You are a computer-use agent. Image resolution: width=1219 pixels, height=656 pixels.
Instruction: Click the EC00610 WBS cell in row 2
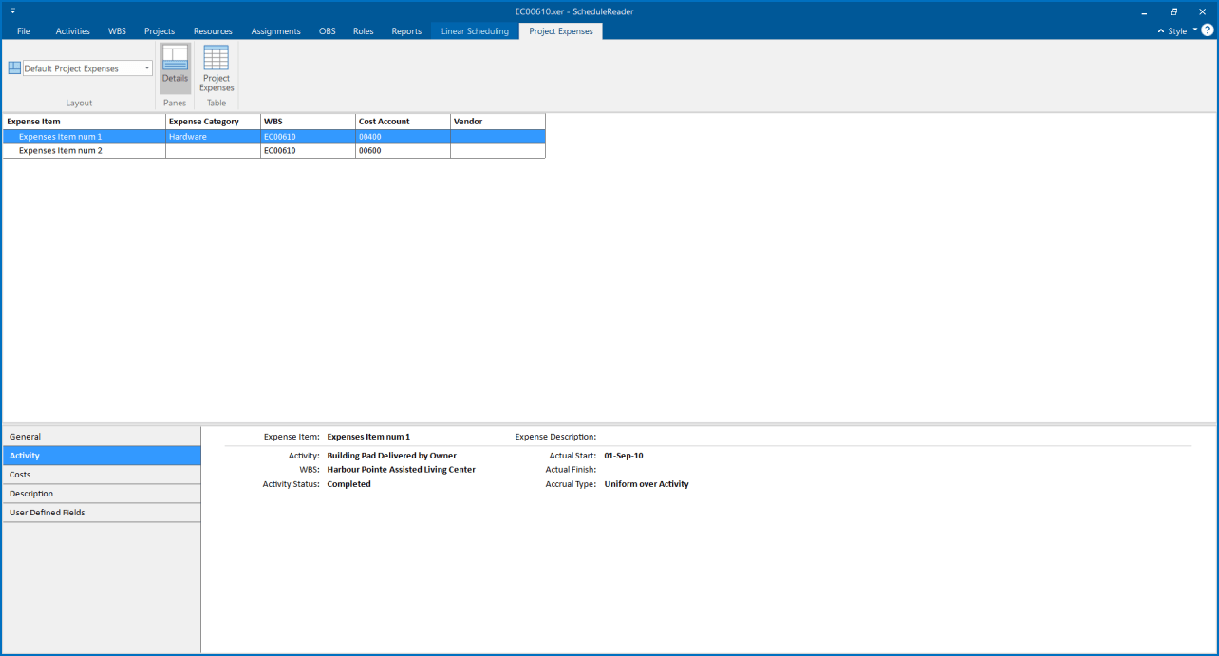pyautogui.click(x=308, y=151)
